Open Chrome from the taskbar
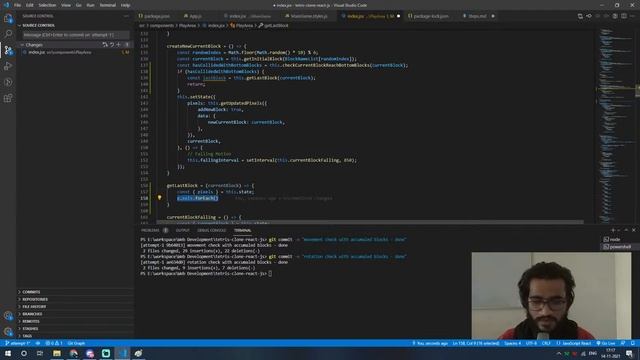 (x=73, y=353)
